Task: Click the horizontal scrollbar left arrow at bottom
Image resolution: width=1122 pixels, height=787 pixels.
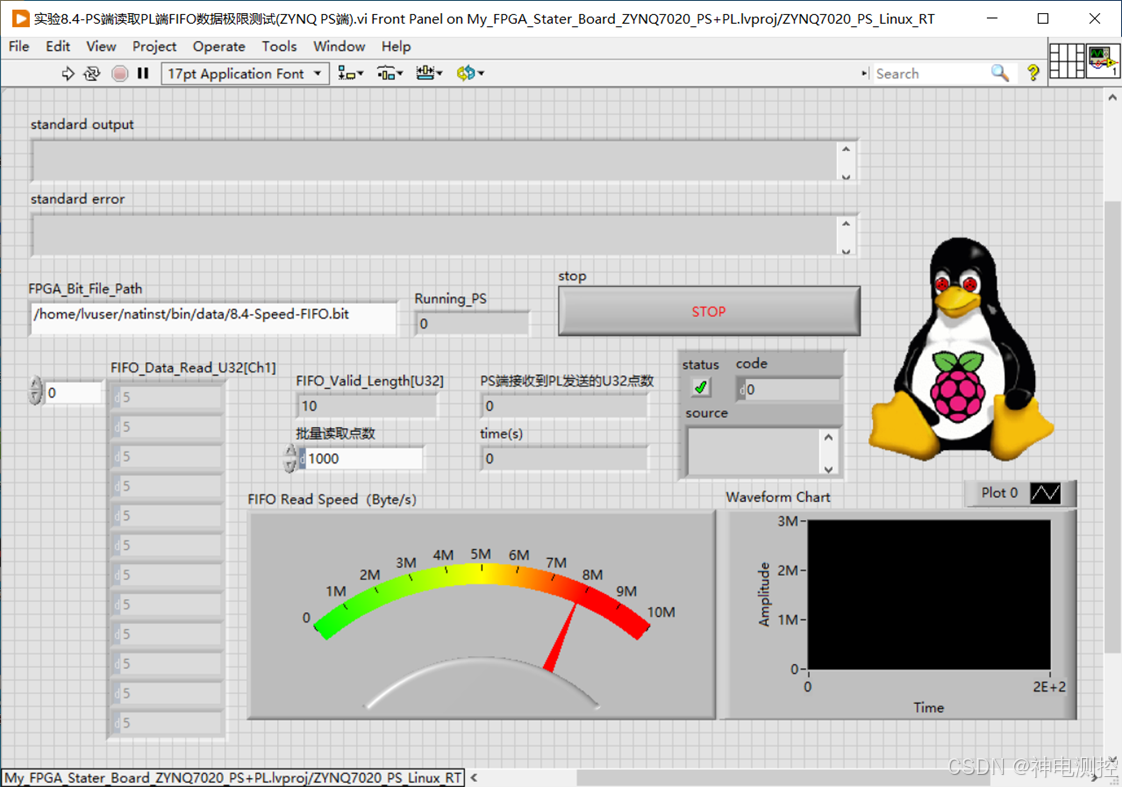Action: tap(474, 777)
